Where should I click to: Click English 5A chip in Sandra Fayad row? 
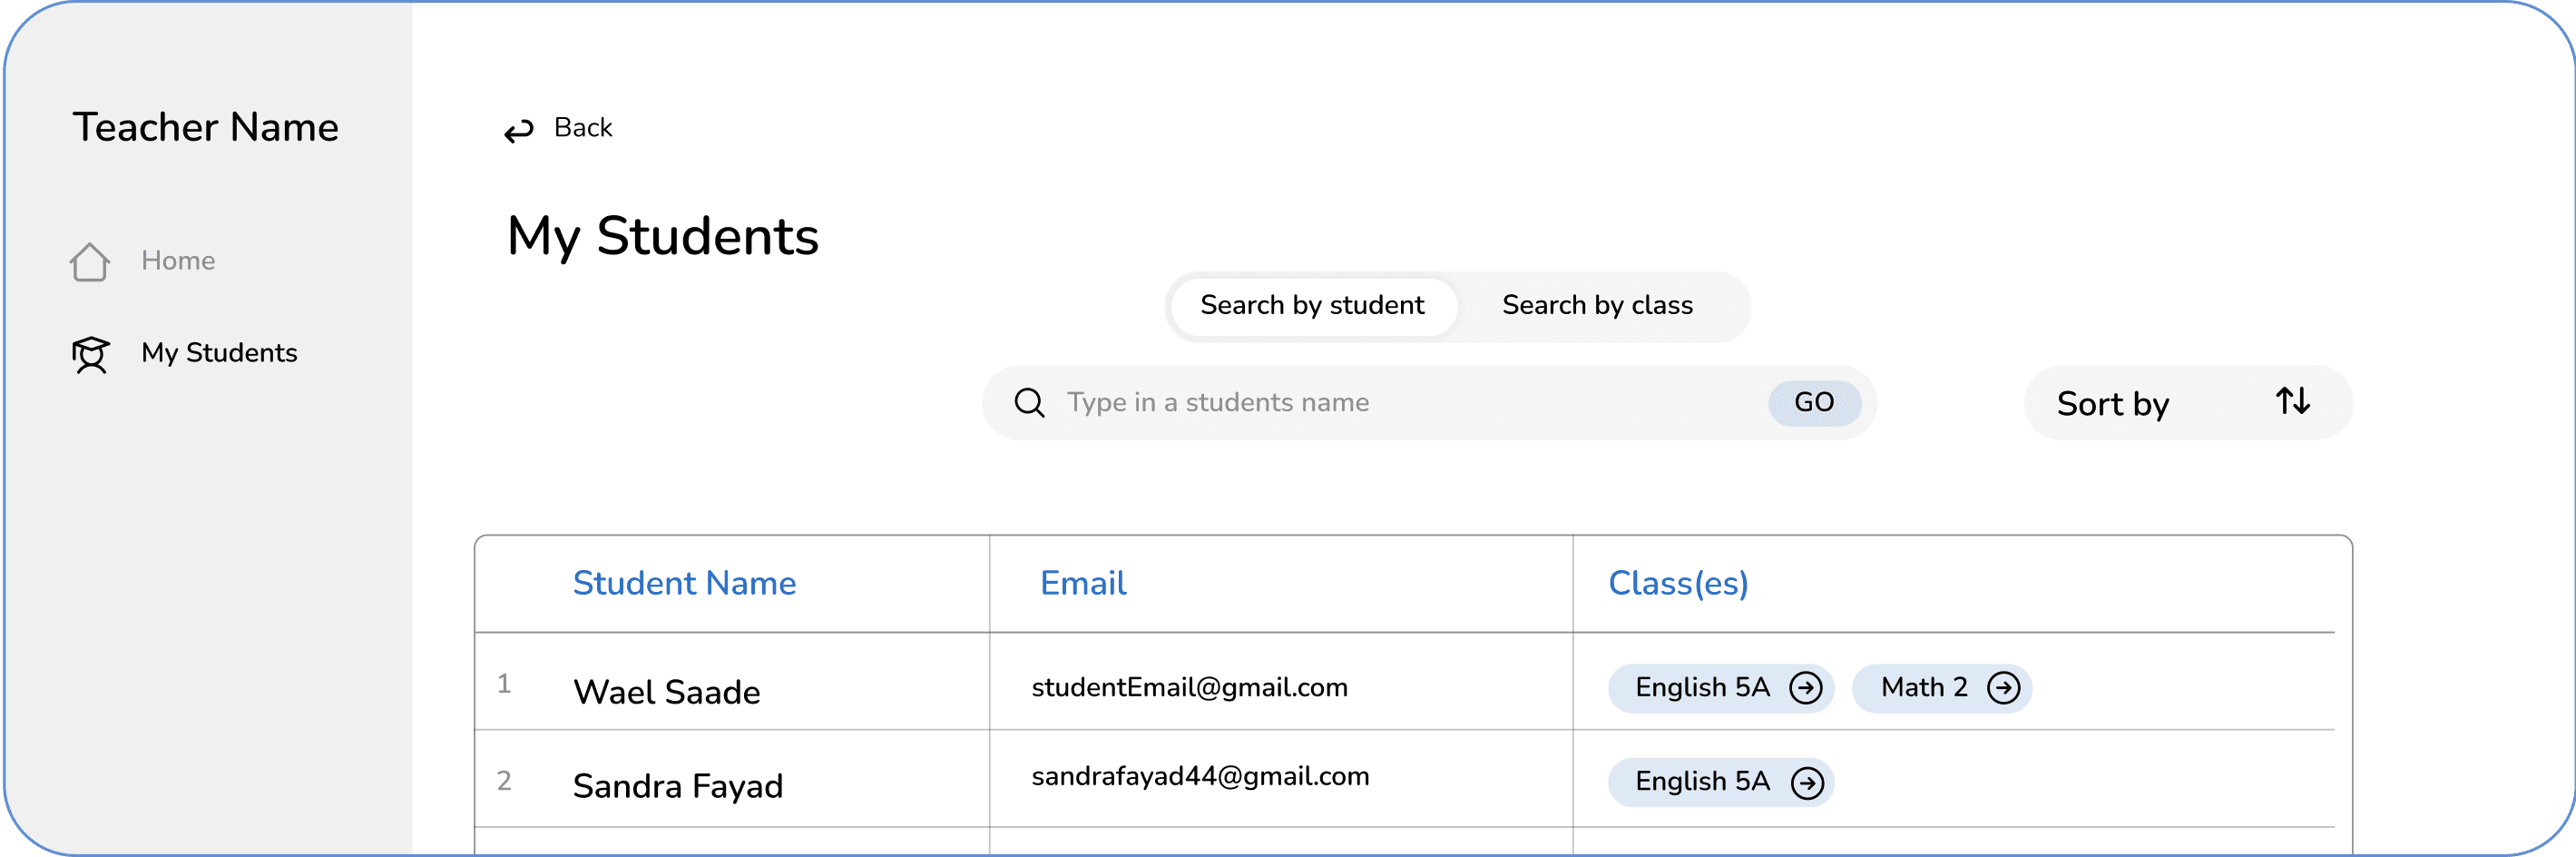[1720, 783]
